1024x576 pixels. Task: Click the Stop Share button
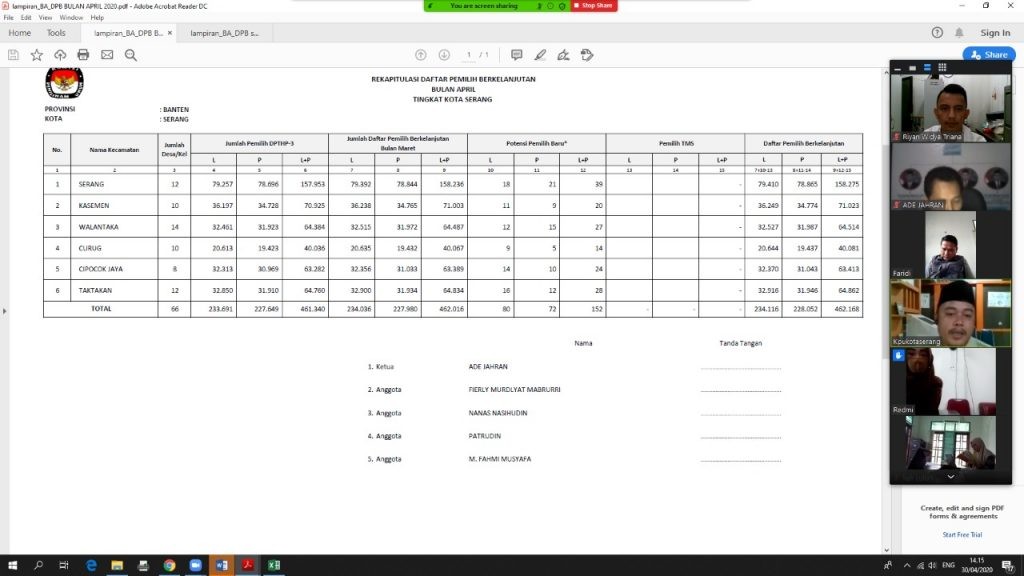[593, 6]
